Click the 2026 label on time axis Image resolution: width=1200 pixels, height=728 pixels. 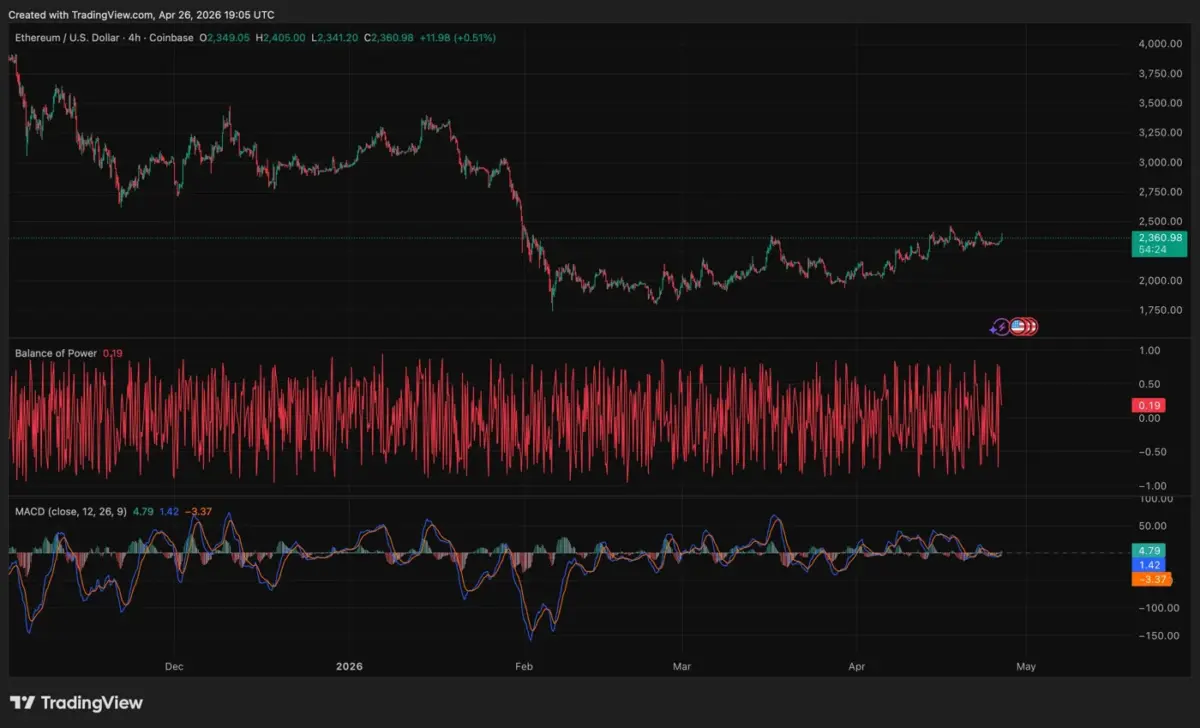pos(349,666)
